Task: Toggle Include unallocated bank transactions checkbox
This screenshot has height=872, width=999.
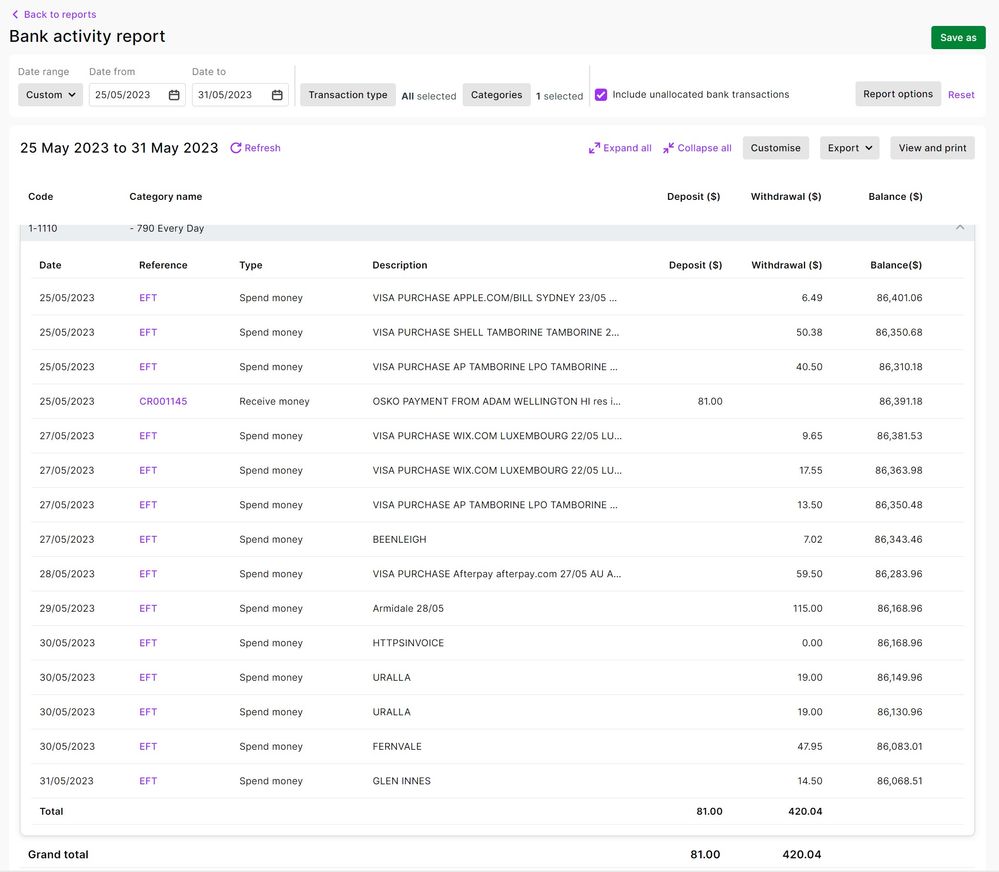Action: (601, 95)
